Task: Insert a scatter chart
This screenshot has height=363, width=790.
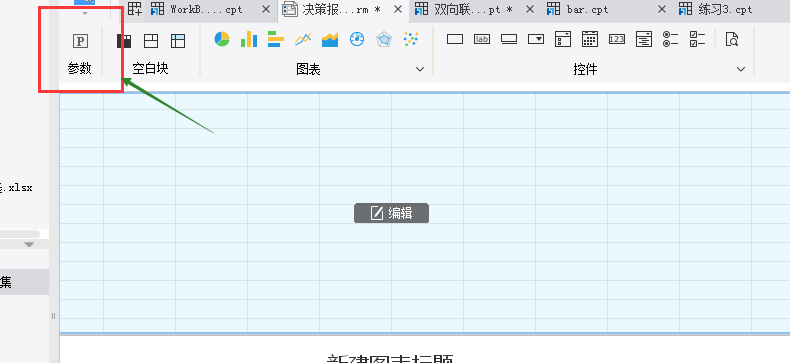Action: (x=411, y=39)
